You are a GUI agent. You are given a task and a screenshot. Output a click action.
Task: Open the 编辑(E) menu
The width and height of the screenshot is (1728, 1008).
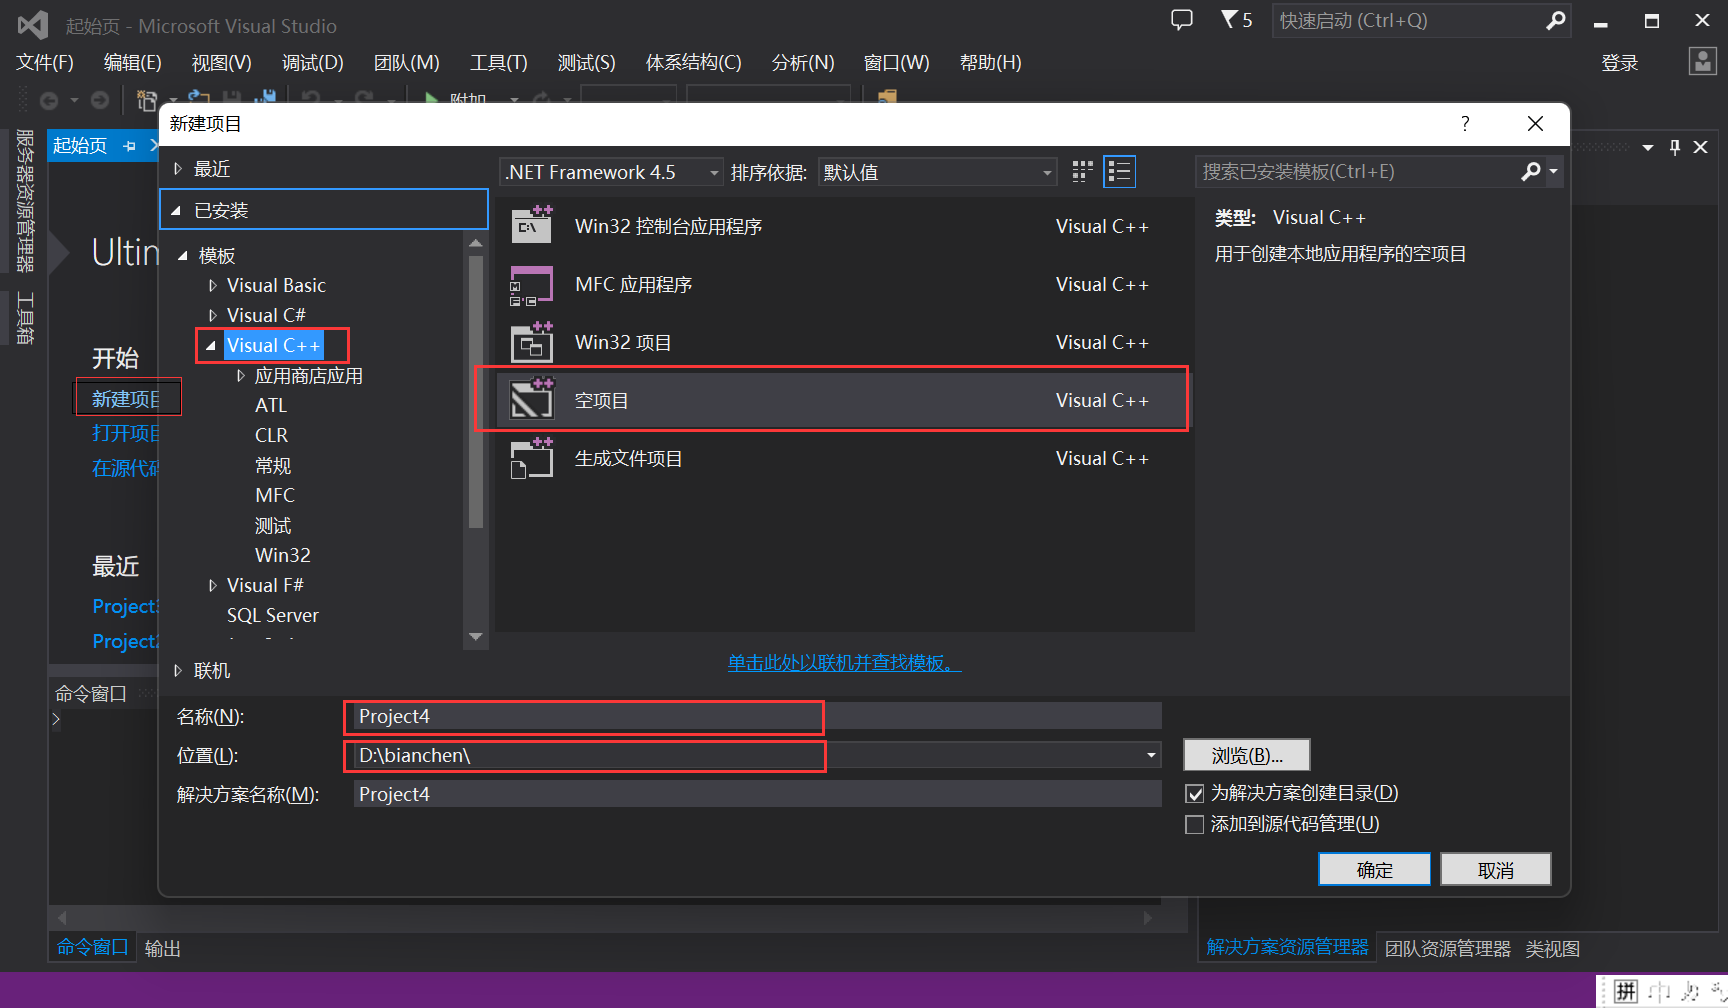pos(133,63)
